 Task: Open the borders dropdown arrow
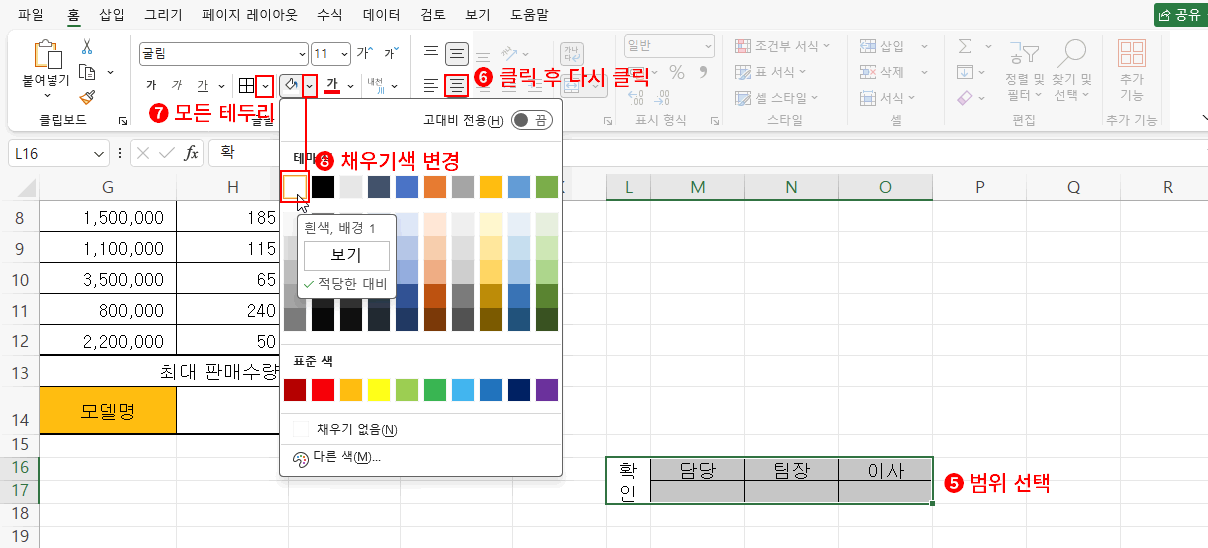point(264,85)
